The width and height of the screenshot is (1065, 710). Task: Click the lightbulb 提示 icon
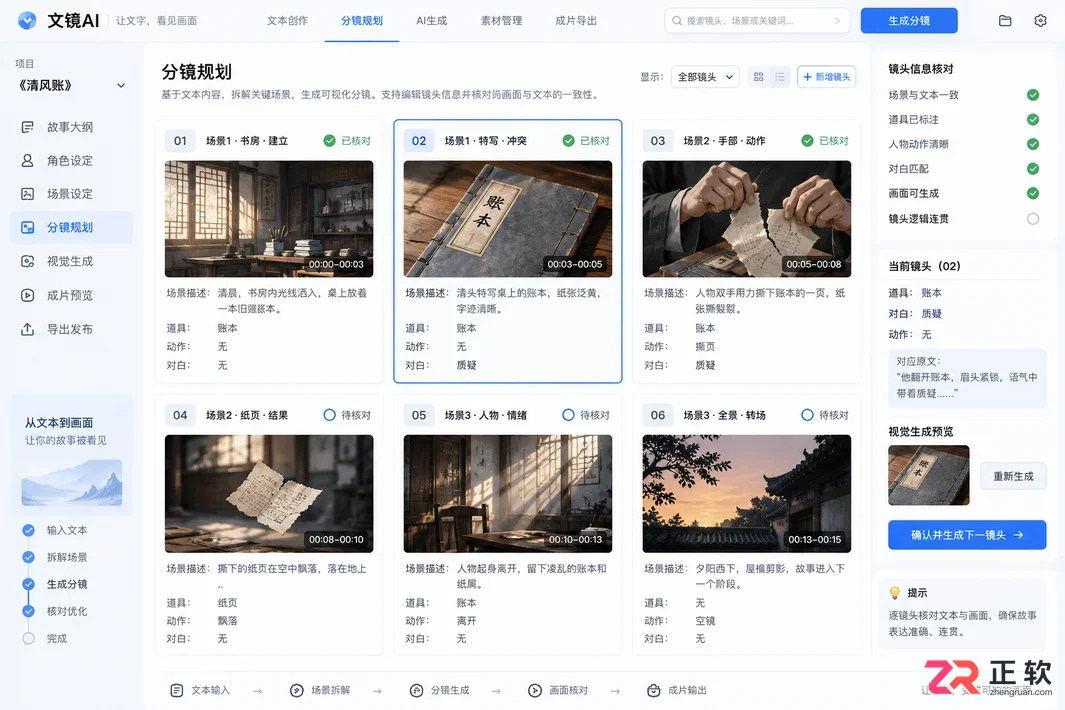[895, 592]
